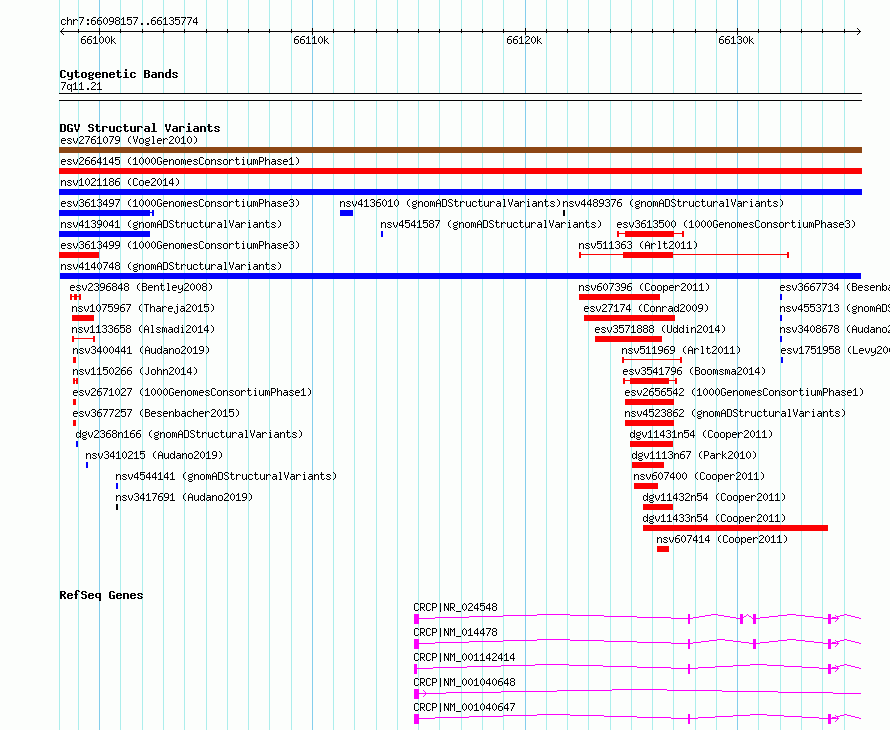Viewport: 890px width, 730px height.
Task: Open the esv1751958 variant label
Action: (x=835, y=350)
